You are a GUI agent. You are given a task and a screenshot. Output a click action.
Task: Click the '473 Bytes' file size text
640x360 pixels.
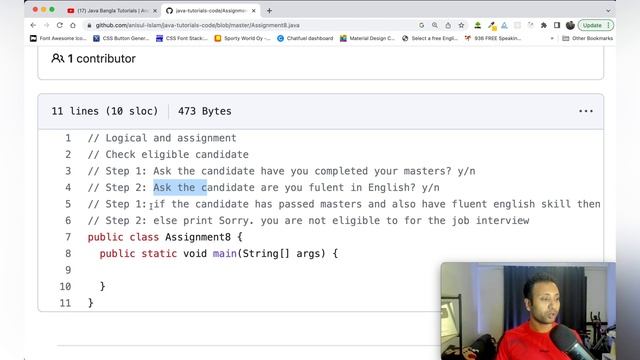pyautogui.click(x=204, y=111)
